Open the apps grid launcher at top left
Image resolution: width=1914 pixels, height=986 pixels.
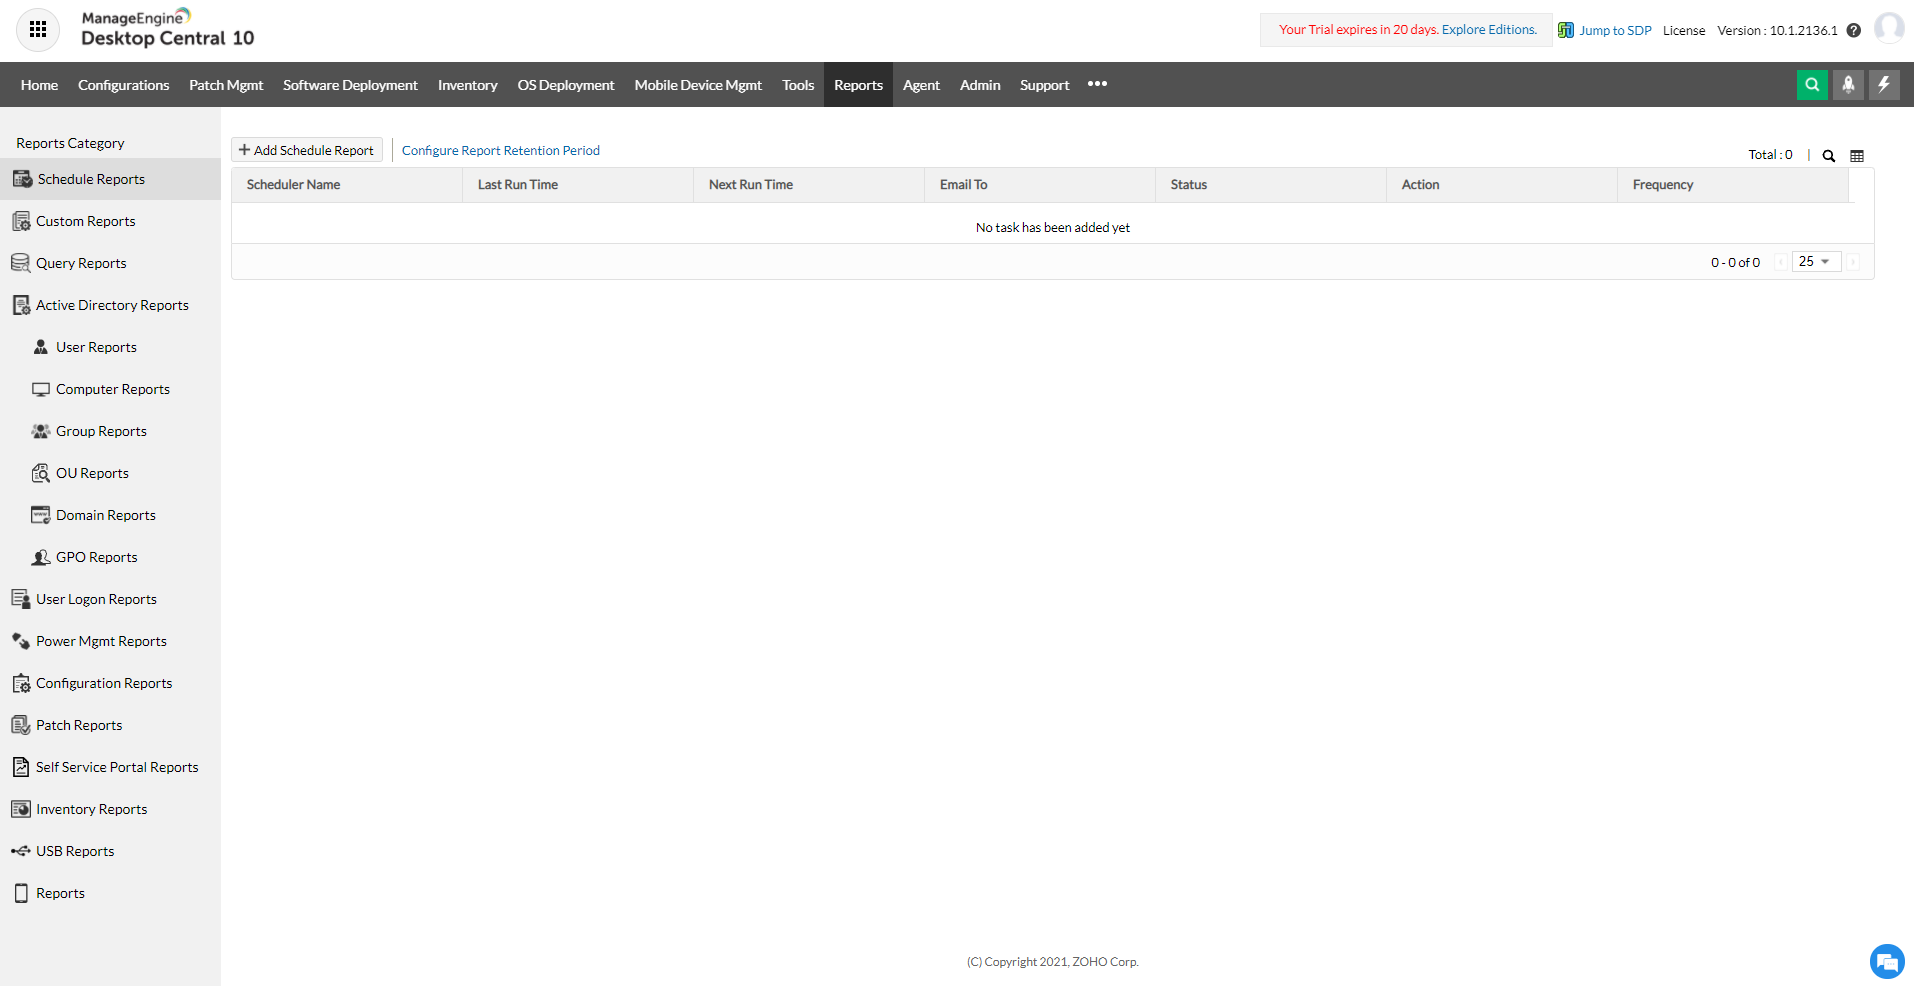[x=38, y=29]
